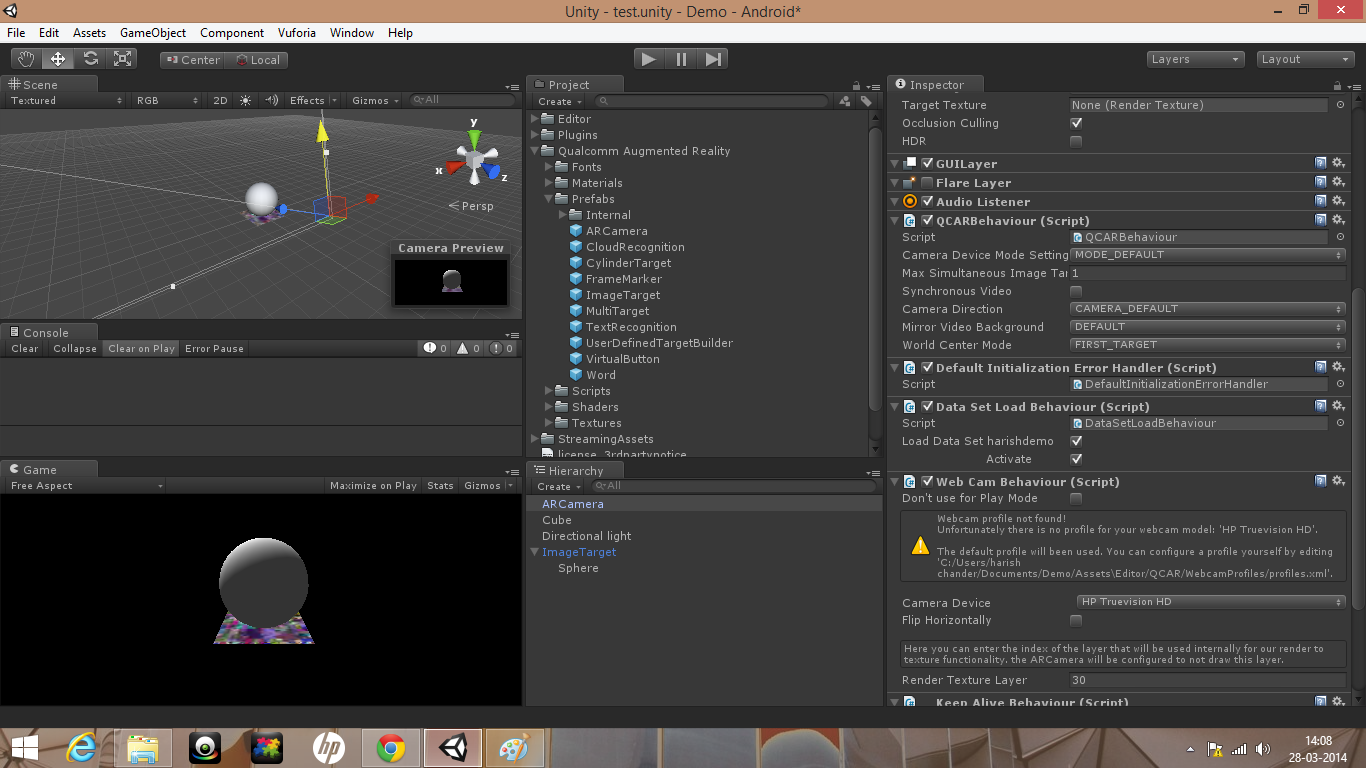Select the Move tool in the toolbar
The width and height of the screenshot is (1366, 768).
pos(58,59)
